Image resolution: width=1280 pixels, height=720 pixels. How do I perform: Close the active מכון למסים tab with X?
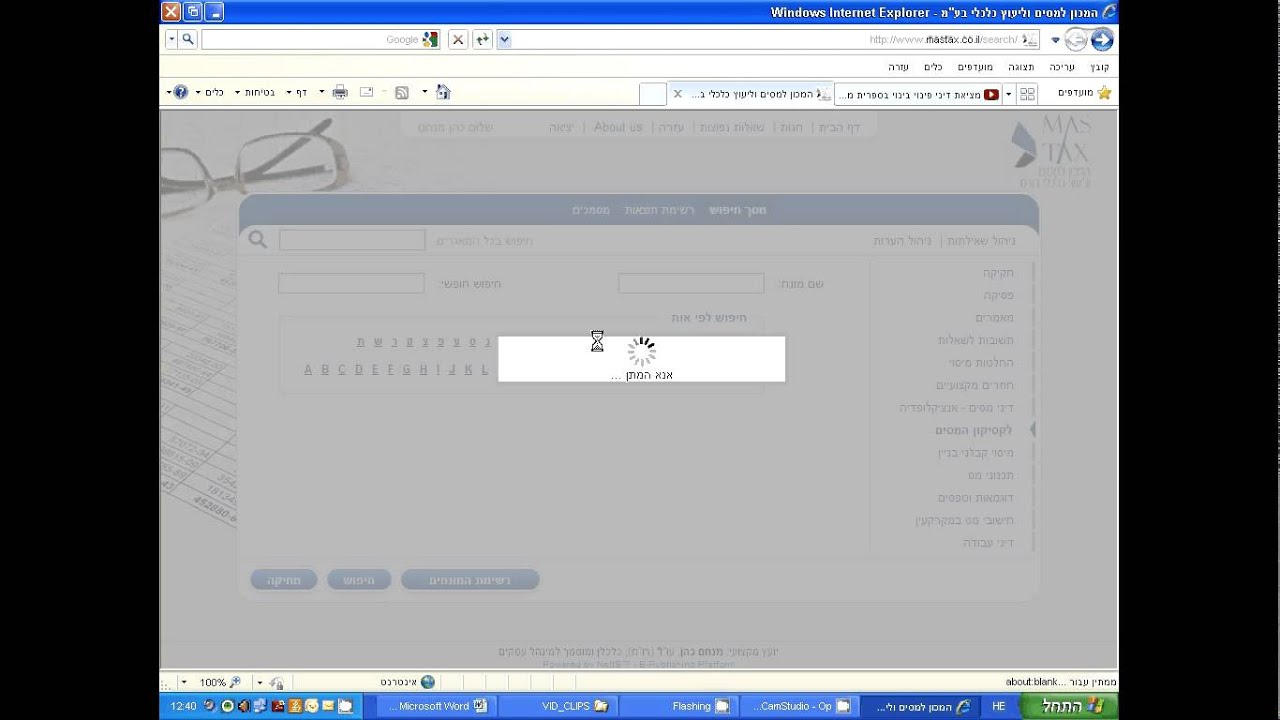(677, 94)
